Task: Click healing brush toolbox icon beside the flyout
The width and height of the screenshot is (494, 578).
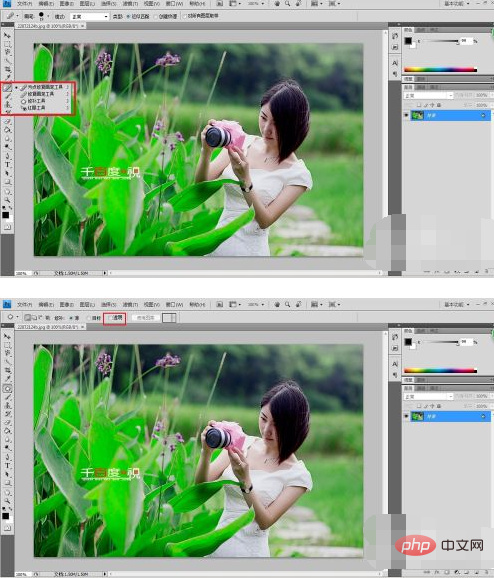Action: point(7,88)
